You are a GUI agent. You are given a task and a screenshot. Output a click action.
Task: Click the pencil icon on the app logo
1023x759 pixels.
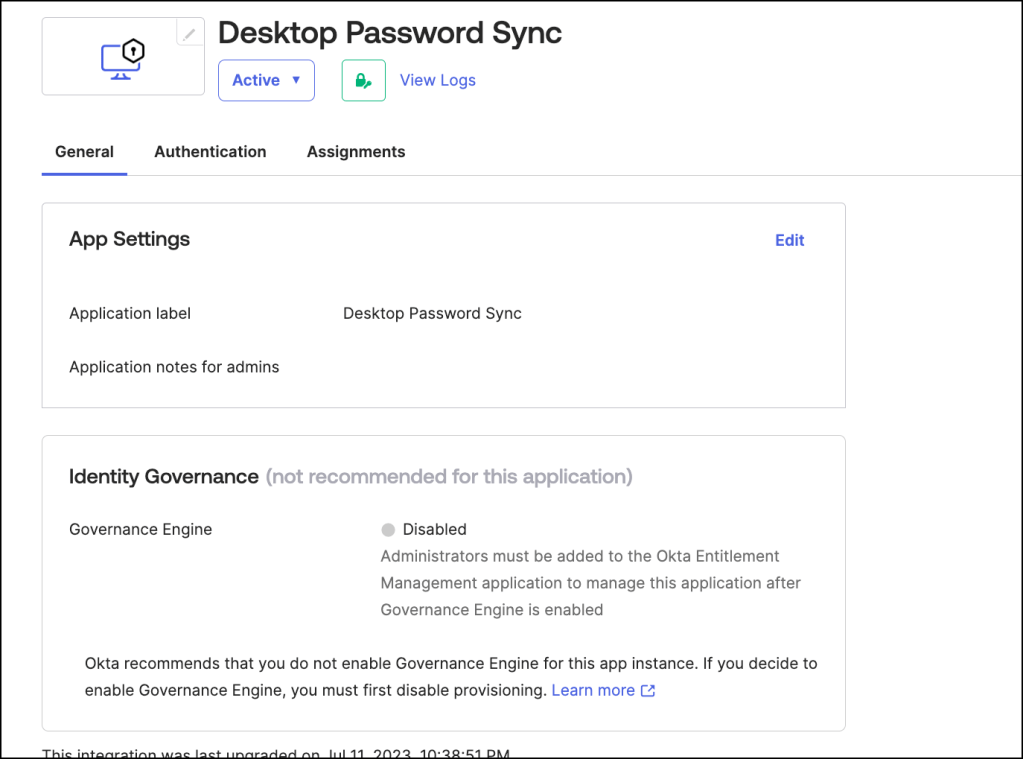tap(189, 34)
